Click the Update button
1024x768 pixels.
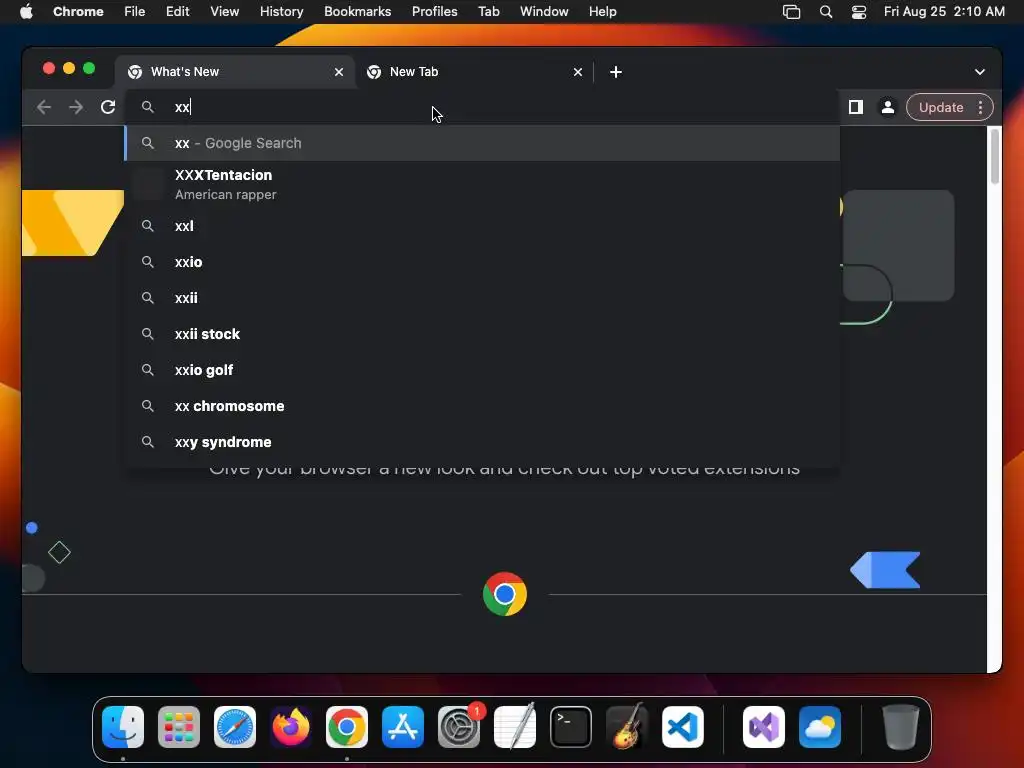point(940,107)
